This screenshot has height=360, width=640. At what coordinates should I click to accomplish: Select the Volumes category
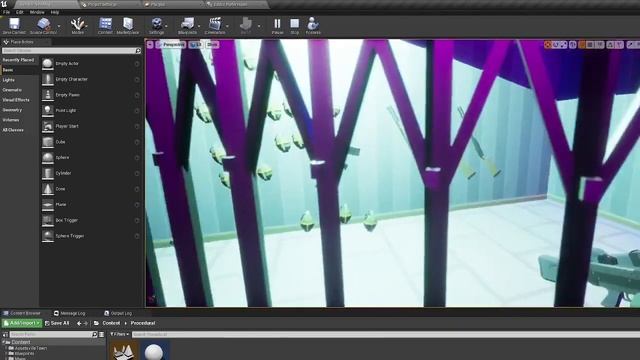(x=11, y=120)
